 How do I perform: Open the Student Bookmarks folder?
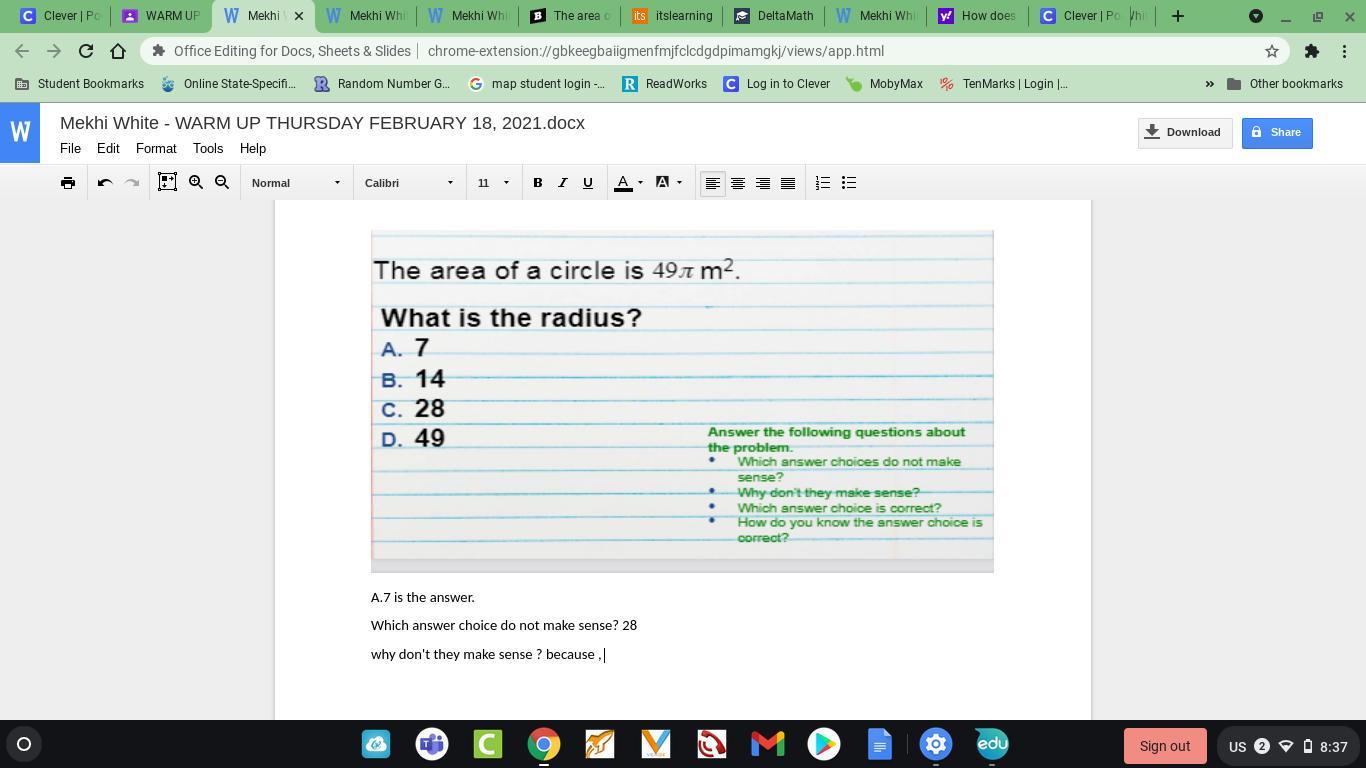pyautogui.click(x=80, y=84)
